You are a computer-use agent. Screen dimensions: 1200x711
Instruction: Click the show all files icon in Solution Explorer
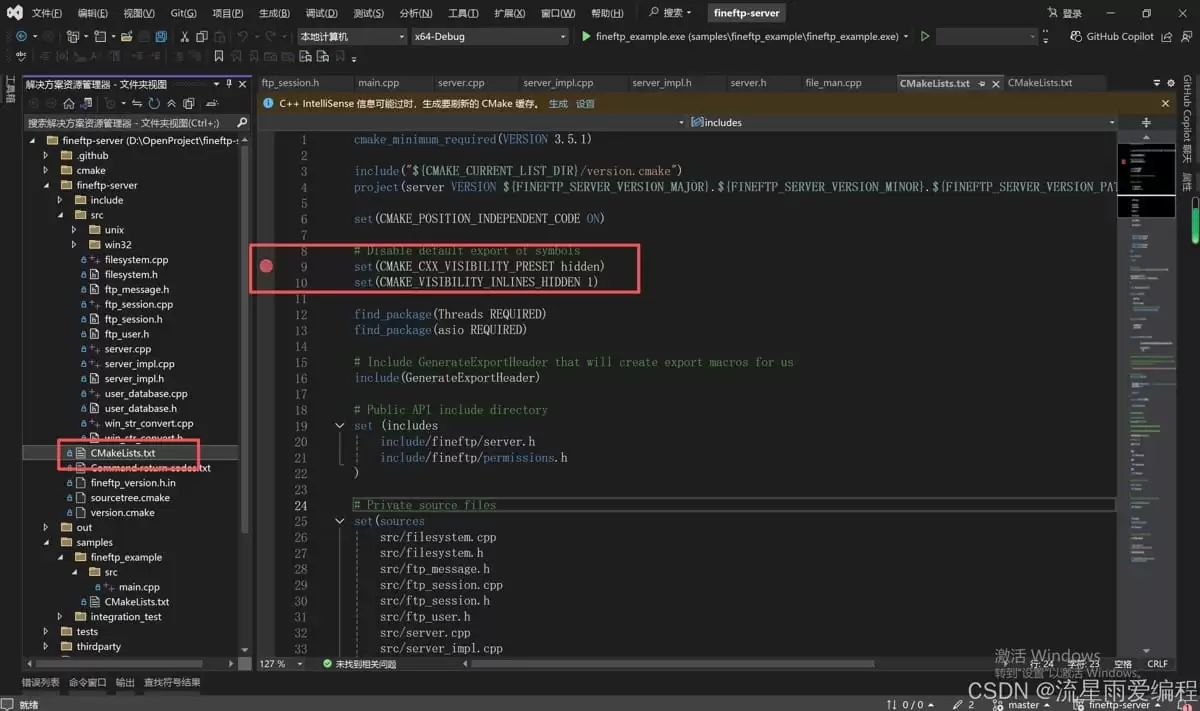tap(188, 103)
